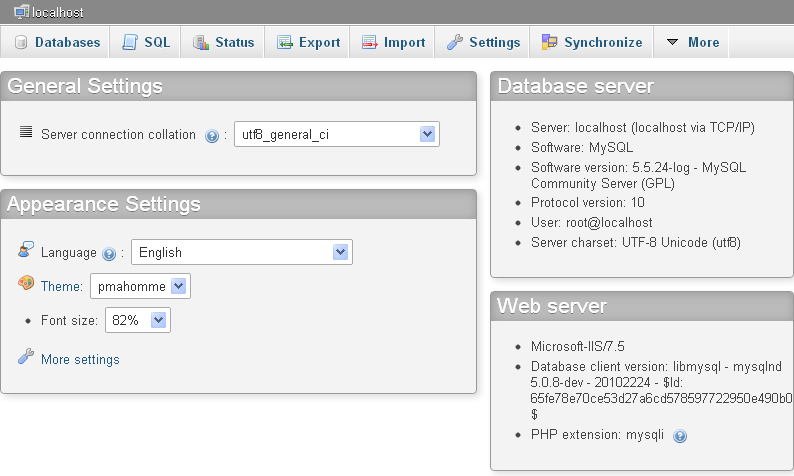This screenshot has height=476, width=794.
Task: Click the Export icon in toolbar
Action: coord(285,43)
